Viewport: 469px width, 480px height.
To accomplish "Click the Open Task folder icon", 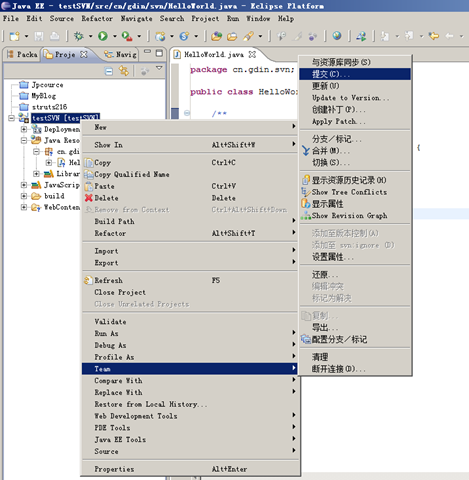I will 232,36.
